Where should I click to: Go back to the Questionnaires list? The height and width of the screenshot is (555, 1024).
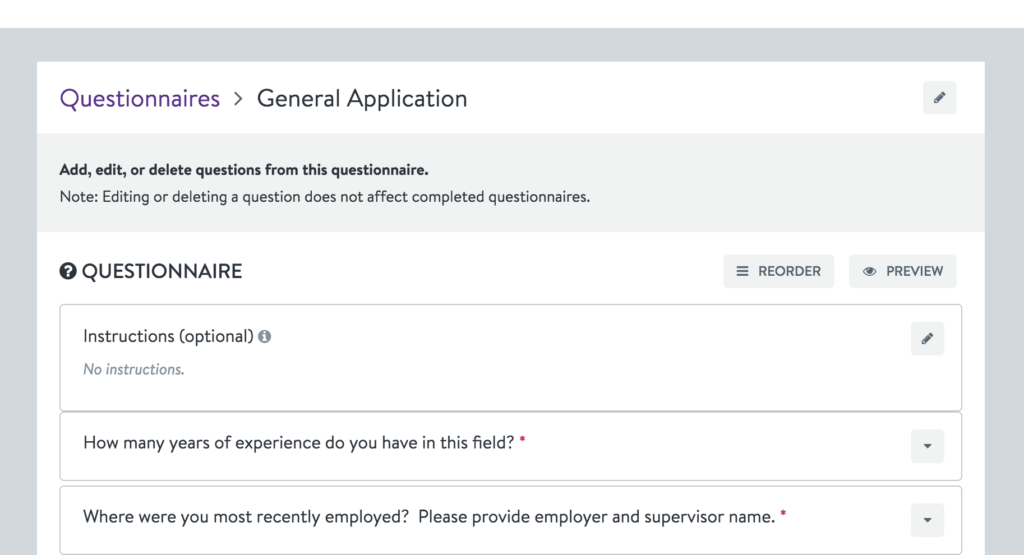140,99
